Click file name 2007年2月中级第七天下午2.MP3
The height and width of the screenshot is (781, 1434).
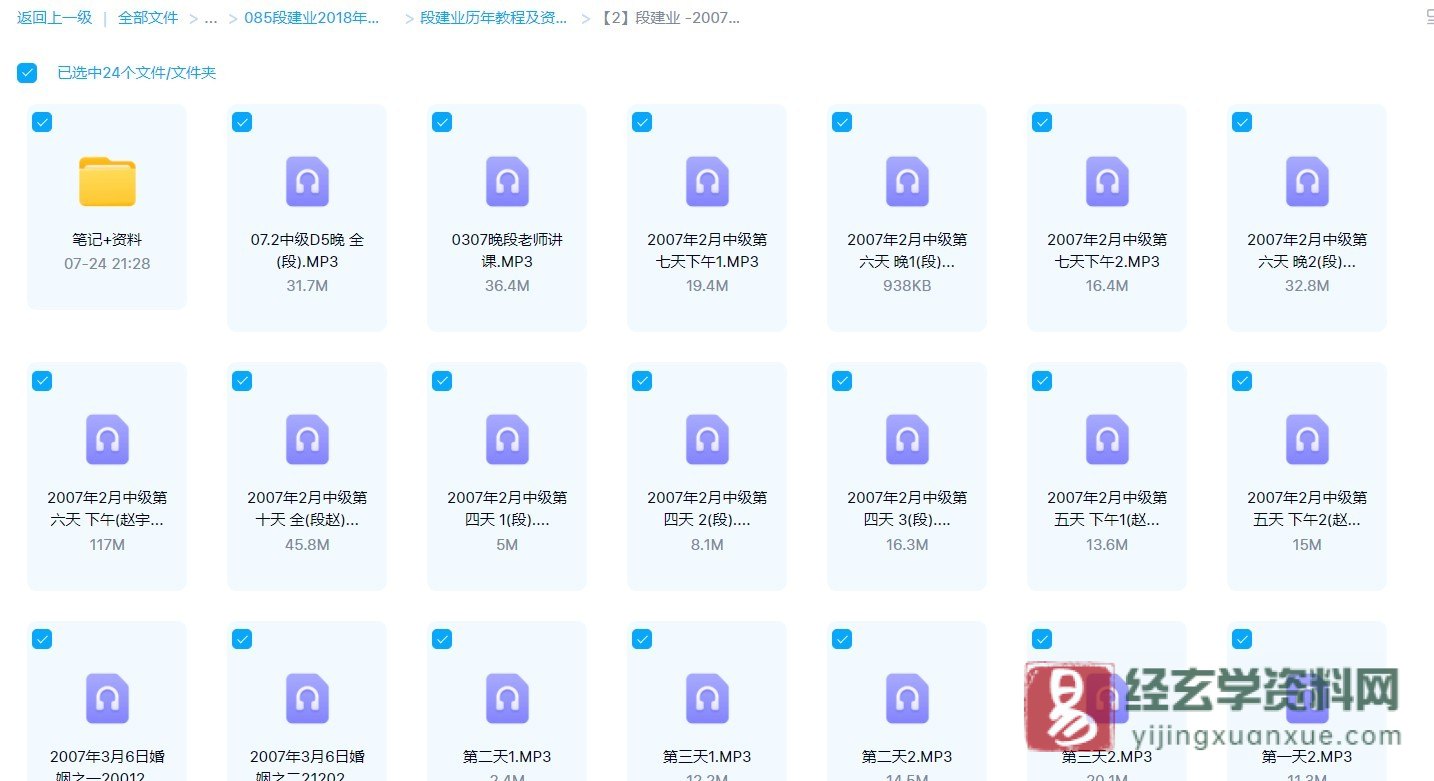pyautogui.click(x=1107, y=251)
